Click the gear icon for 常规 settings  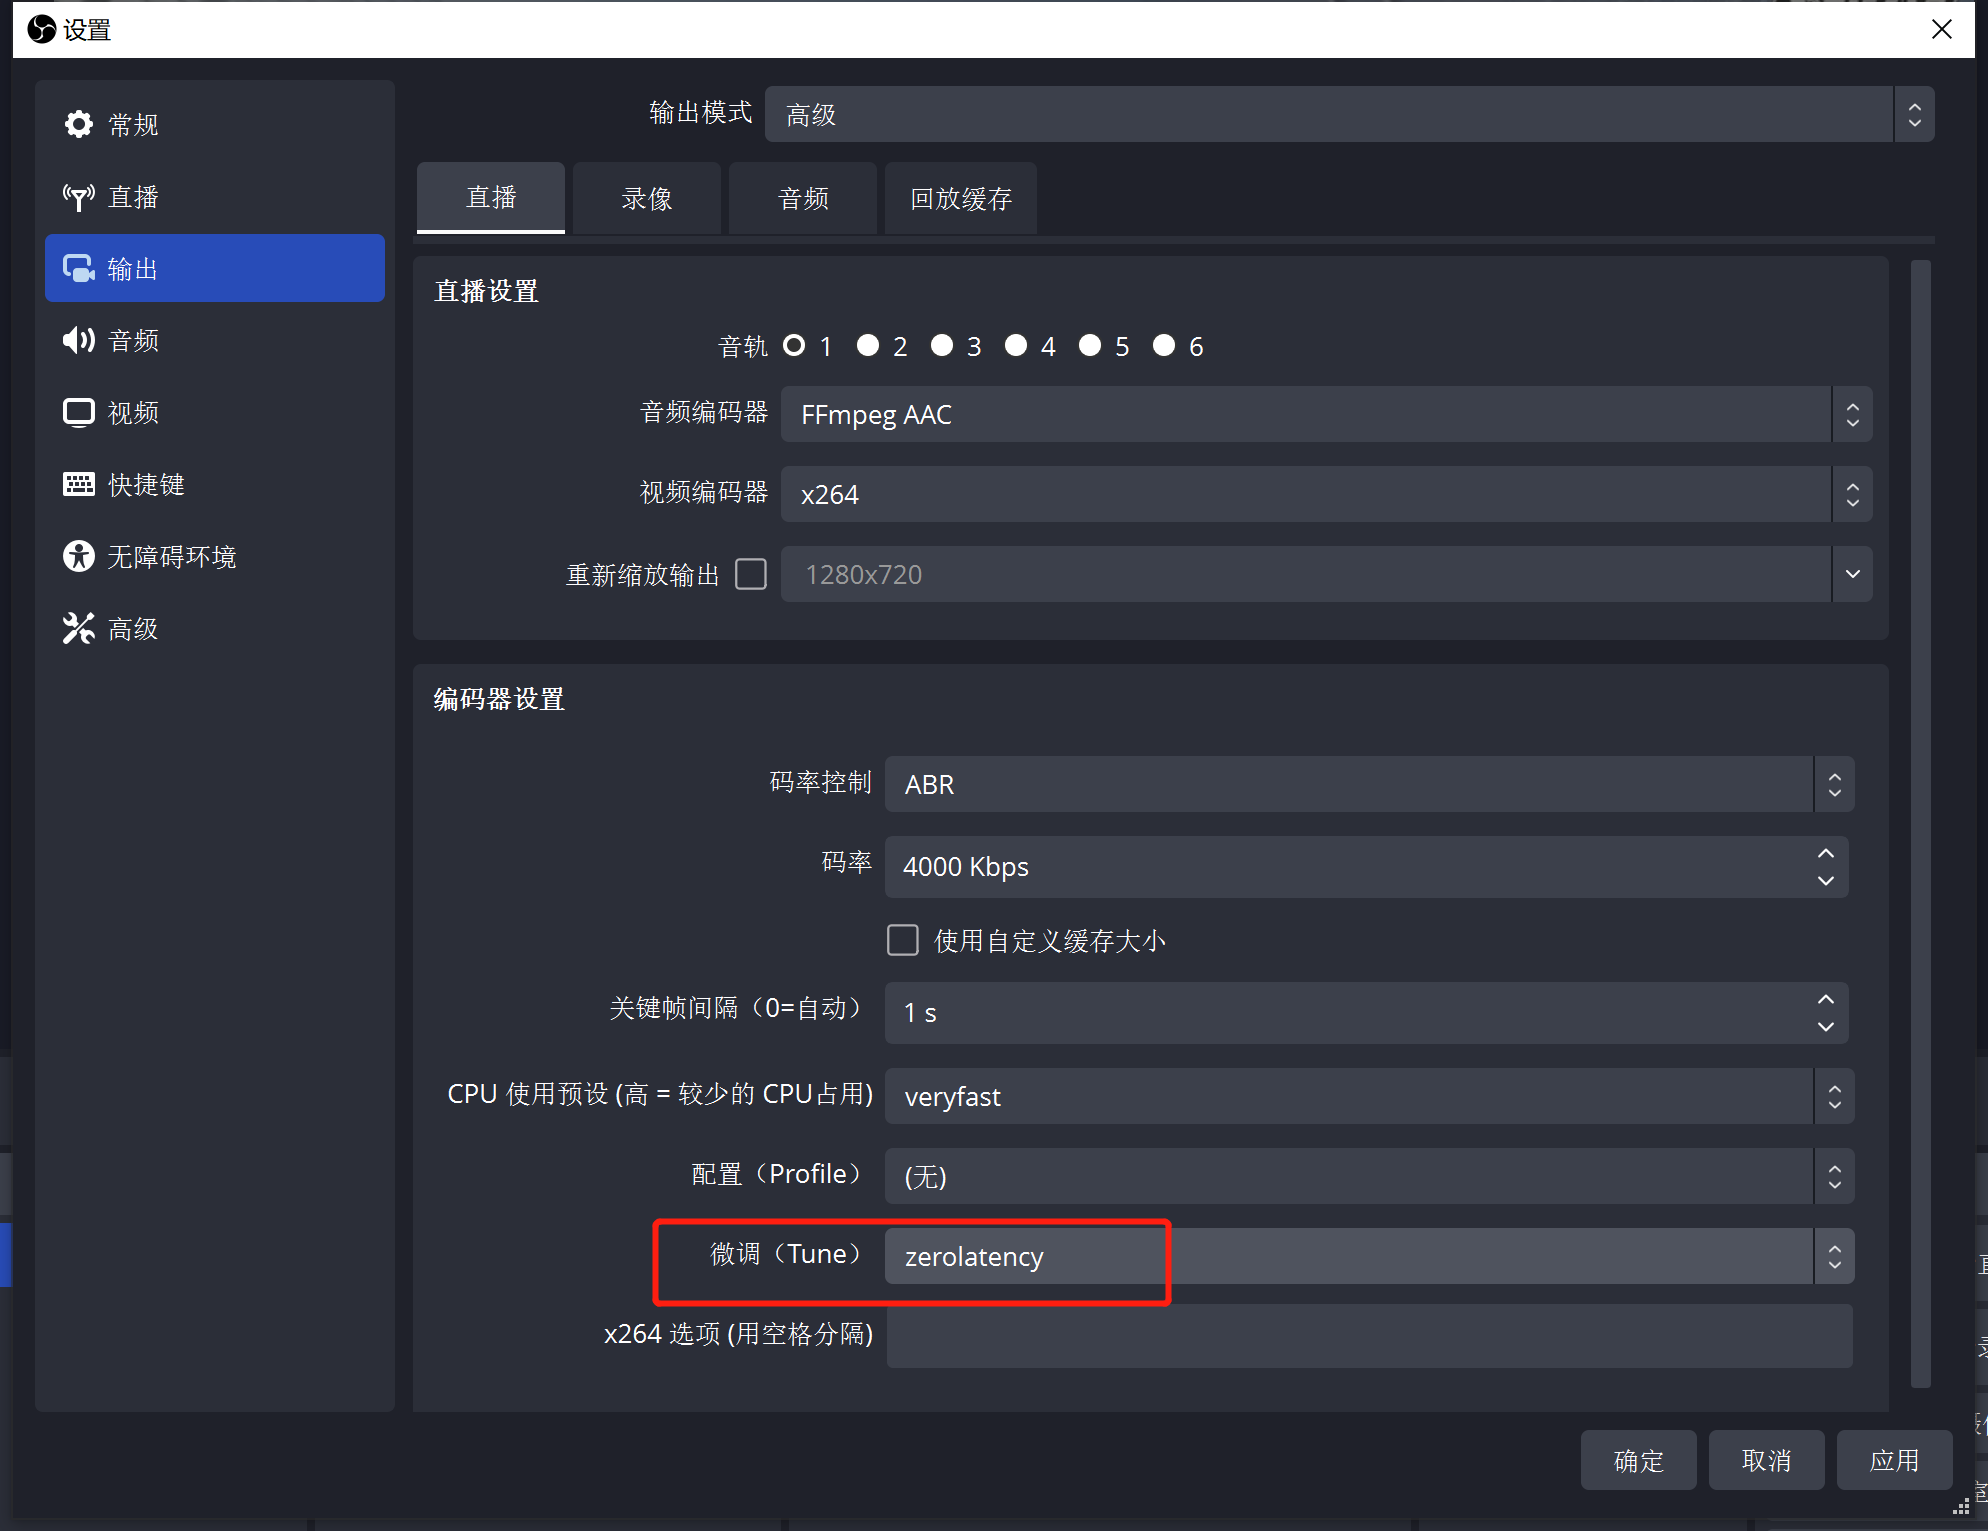[78, 124]
